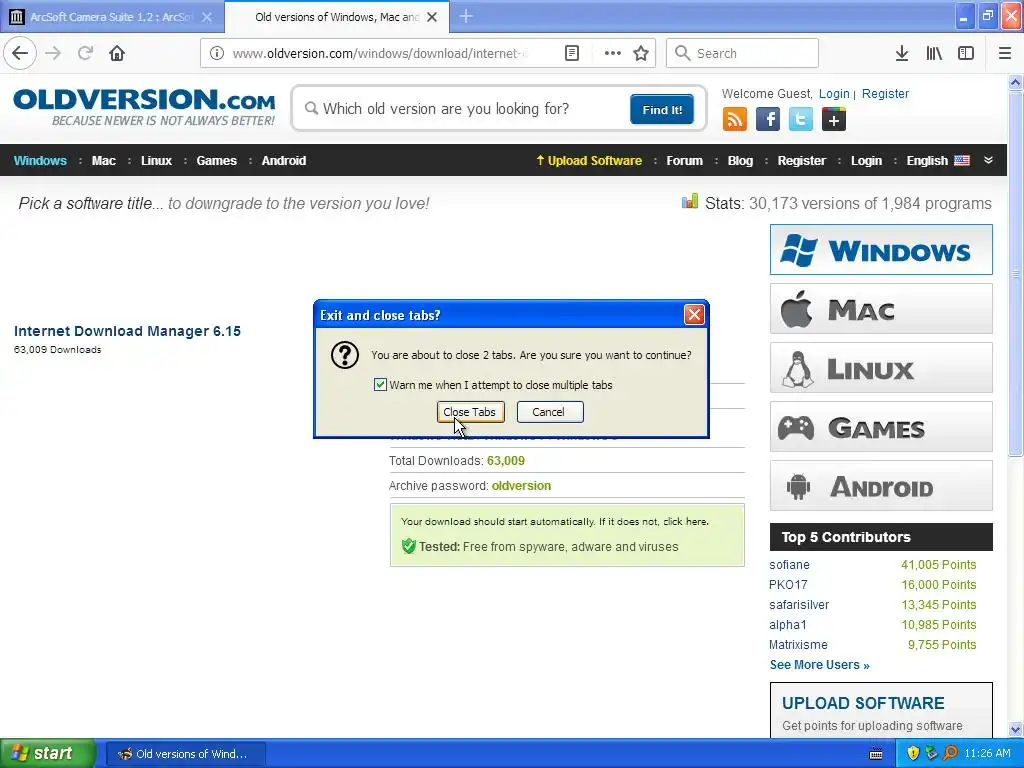Click the black plus share icon
This screenshot has width=1024, height=768.
[x=834, y=120]
